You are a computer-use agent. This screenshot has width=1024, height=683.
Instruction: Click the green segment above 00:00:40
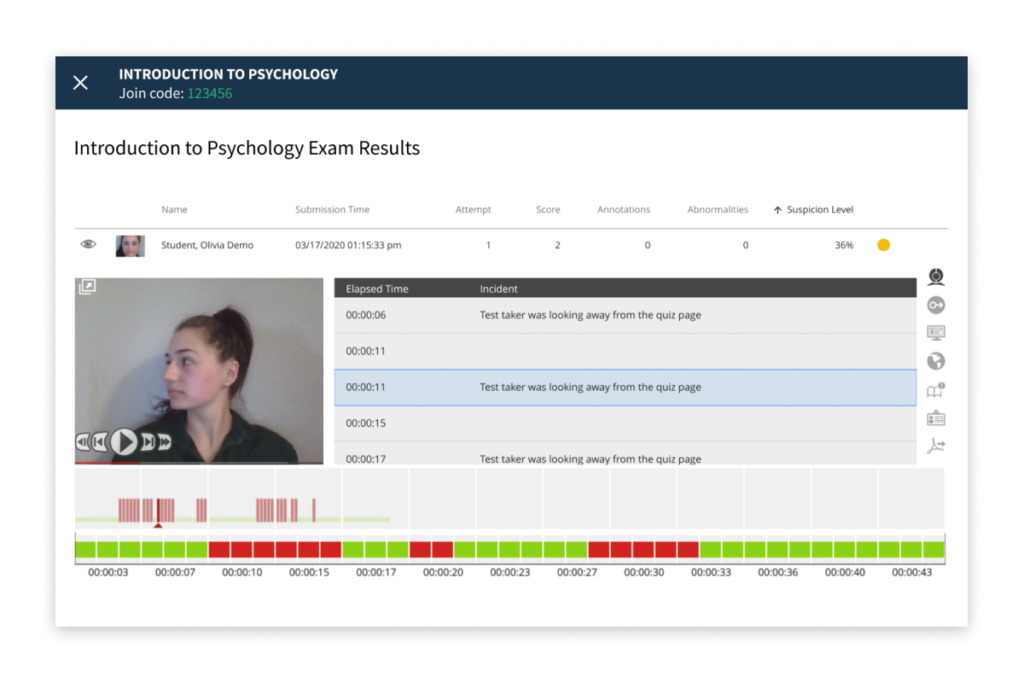click(844, 549)
